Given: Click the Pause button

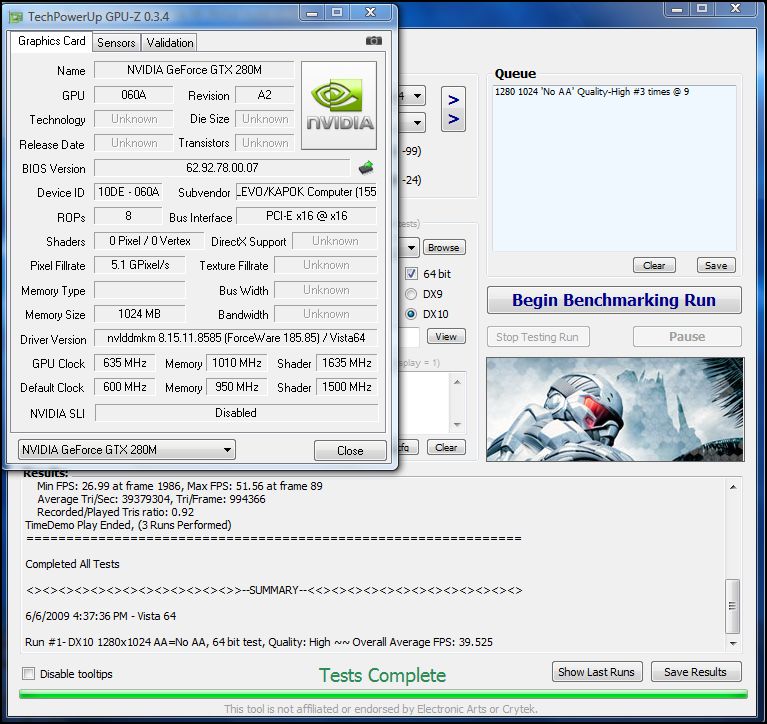Looking at the screenshot, I should pos(687,337).
